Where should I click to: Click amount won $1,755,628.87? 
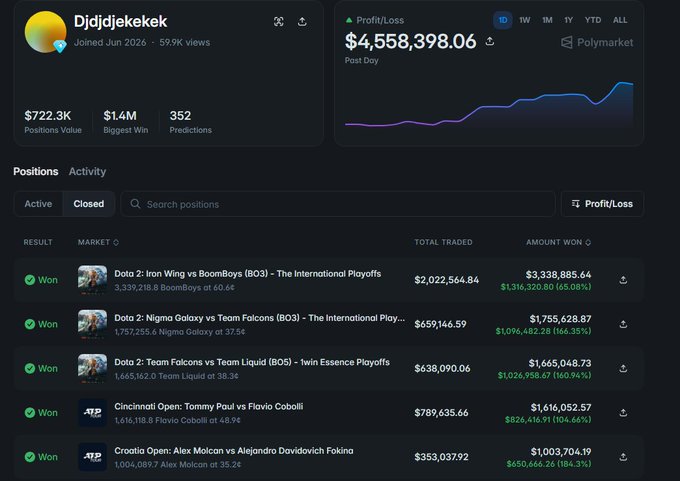[560, 319]
